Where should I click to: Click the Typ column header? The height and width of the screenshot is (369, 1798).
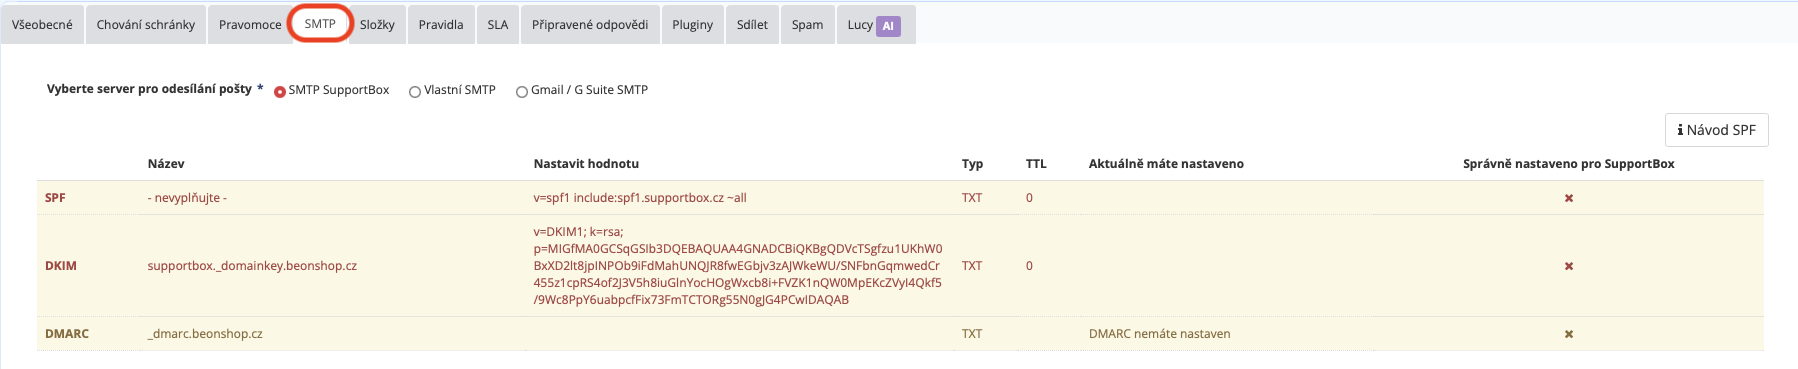click(x=972, y=164)
